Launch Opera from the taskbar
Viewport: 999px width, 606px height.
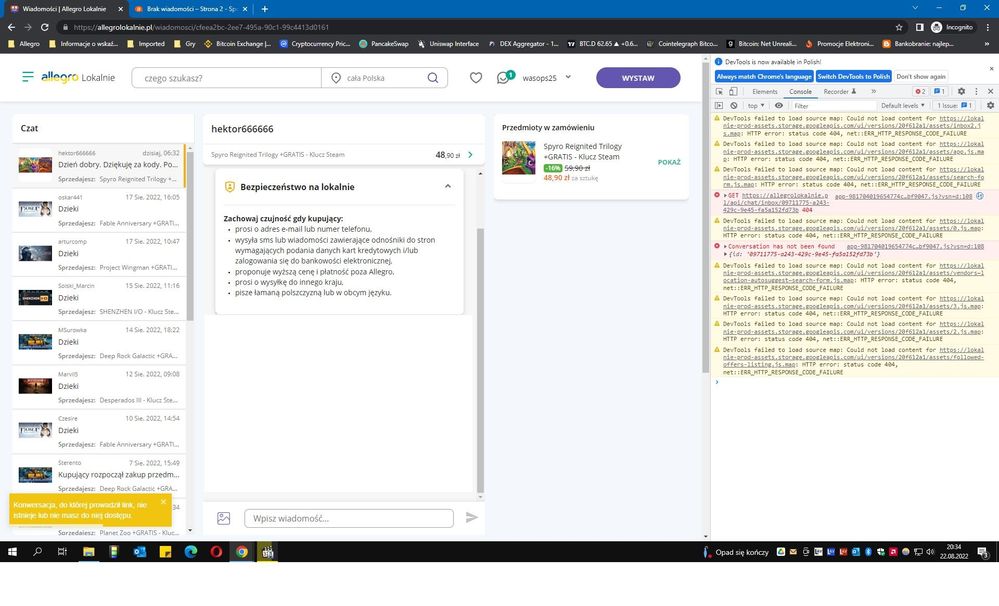point(217,552)
